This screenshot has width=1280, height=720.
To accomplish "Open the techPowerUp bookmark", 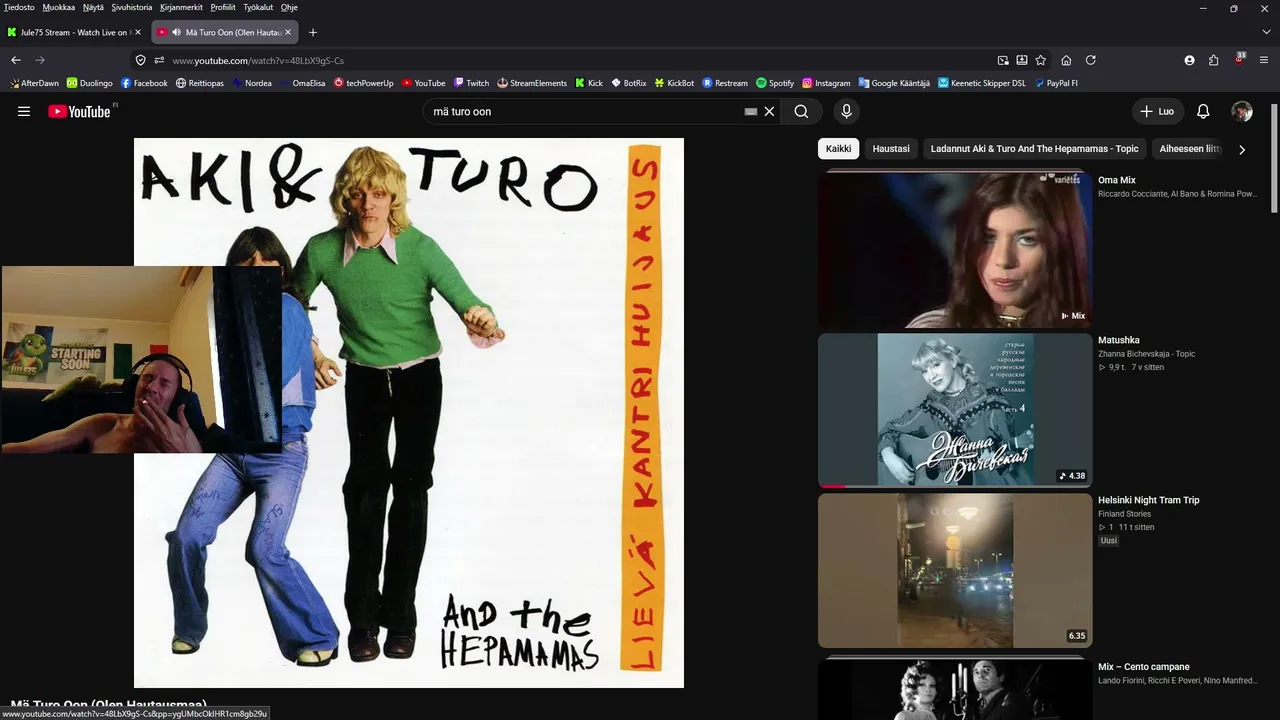I will click(x=364, y=83).
